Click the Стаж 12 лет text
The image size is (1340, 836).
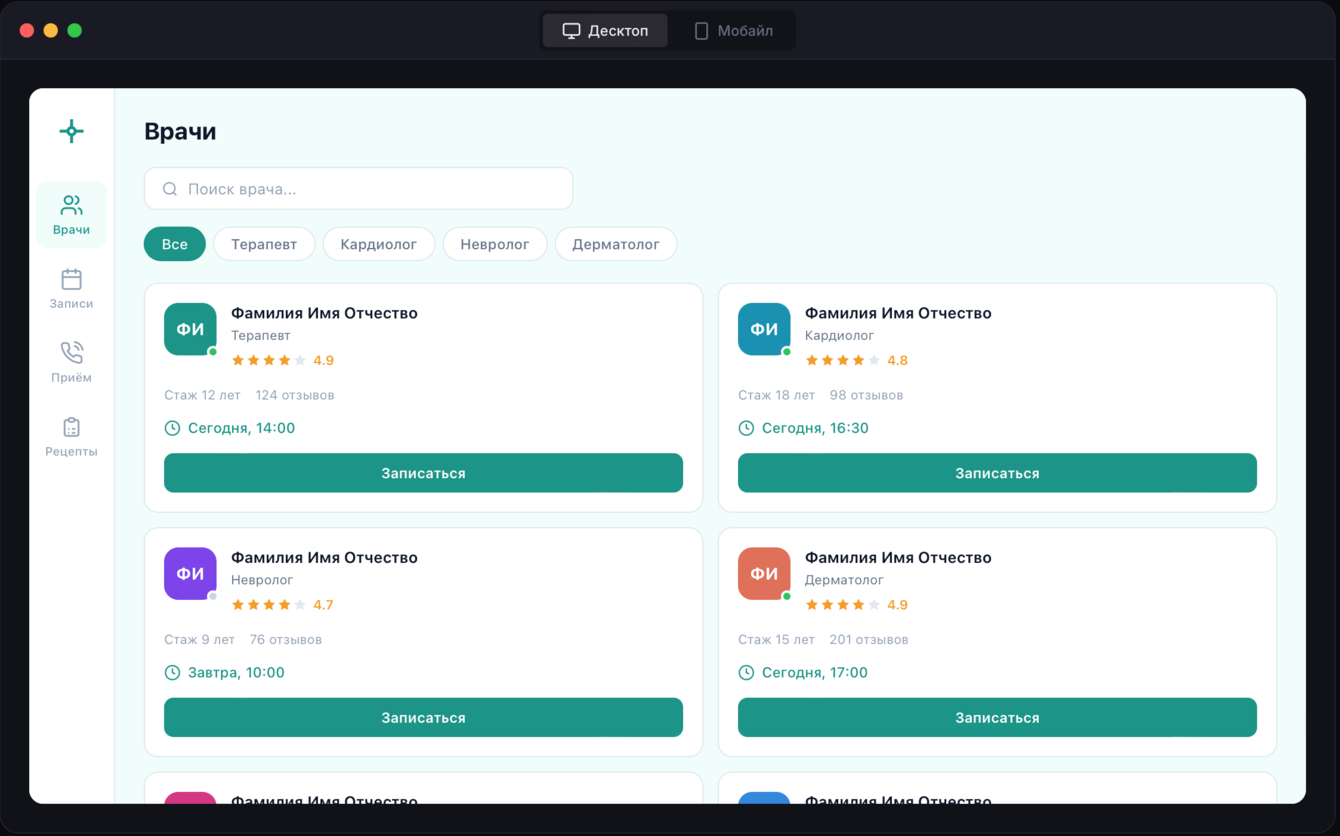coord(202,395)
